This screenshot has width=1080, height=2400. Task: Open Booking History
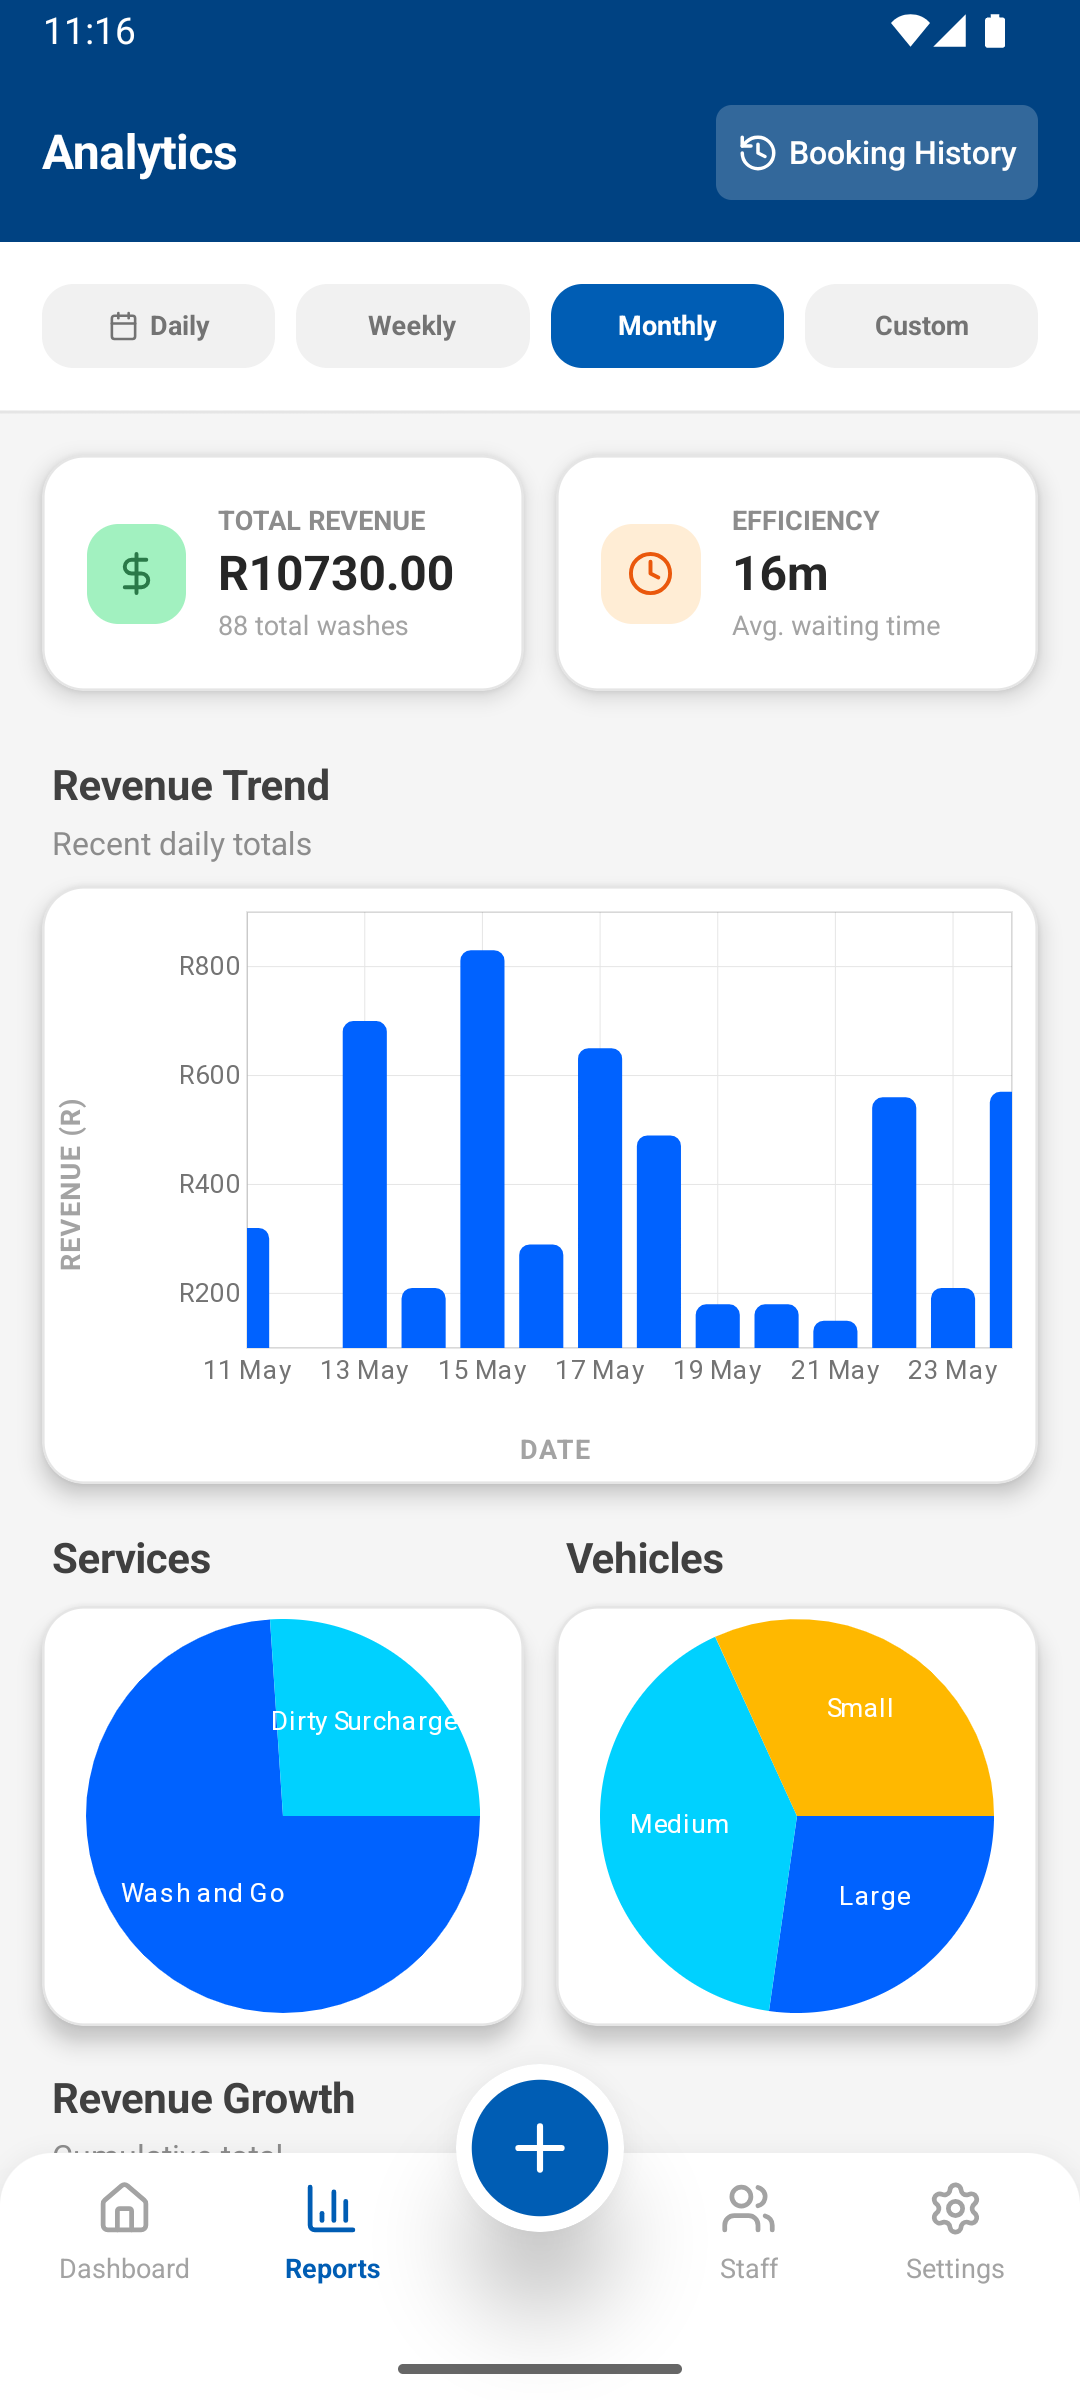point(876,152)
